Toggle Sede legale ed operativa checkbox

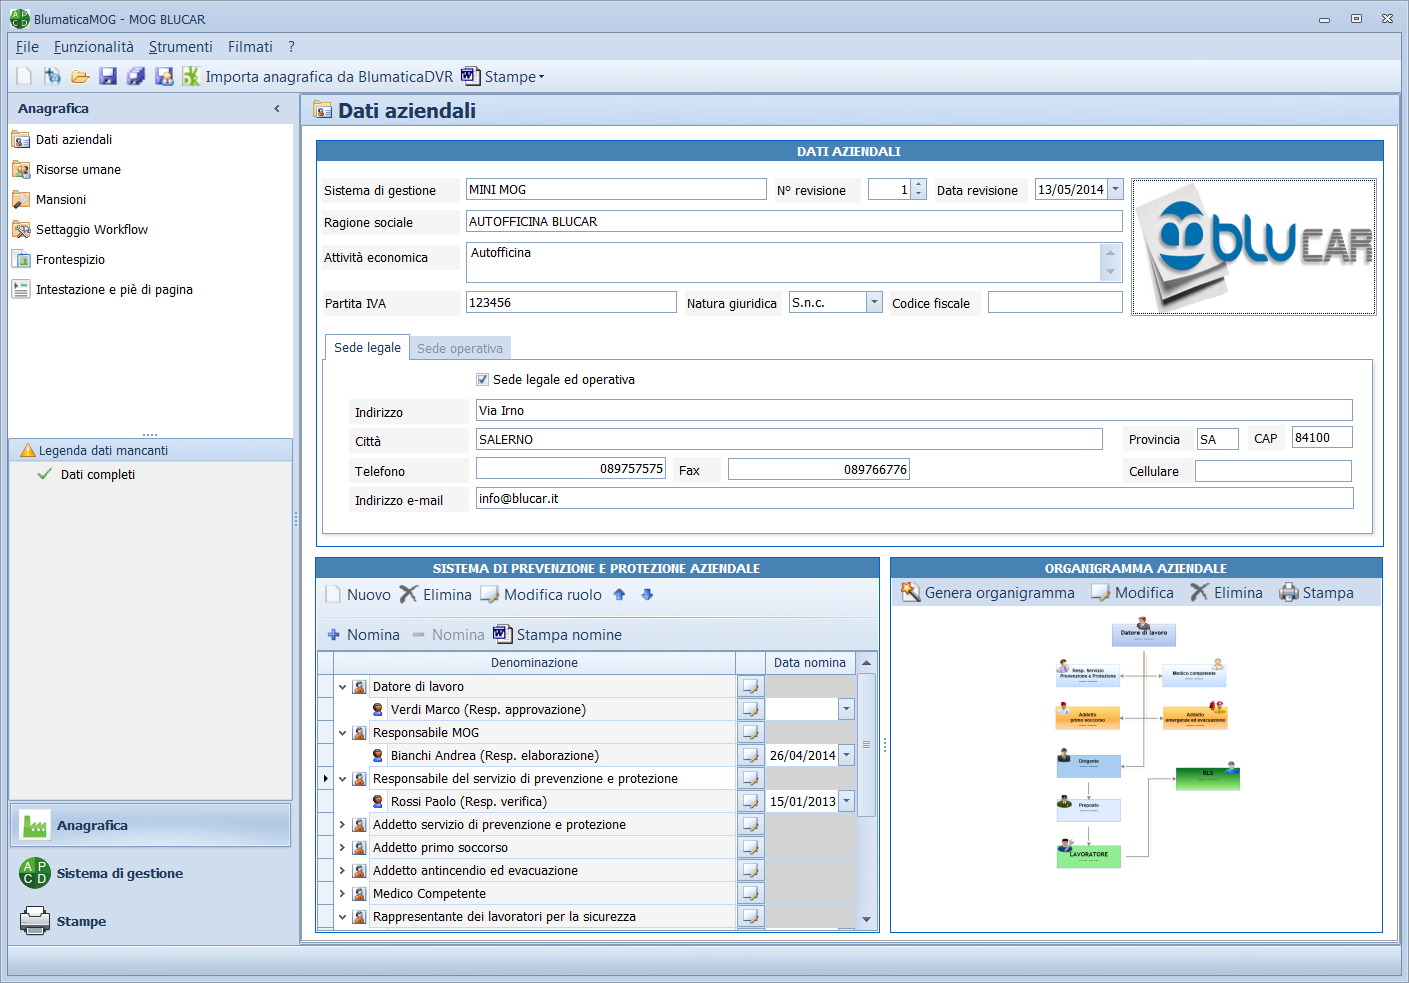click(x=483, y=380)
